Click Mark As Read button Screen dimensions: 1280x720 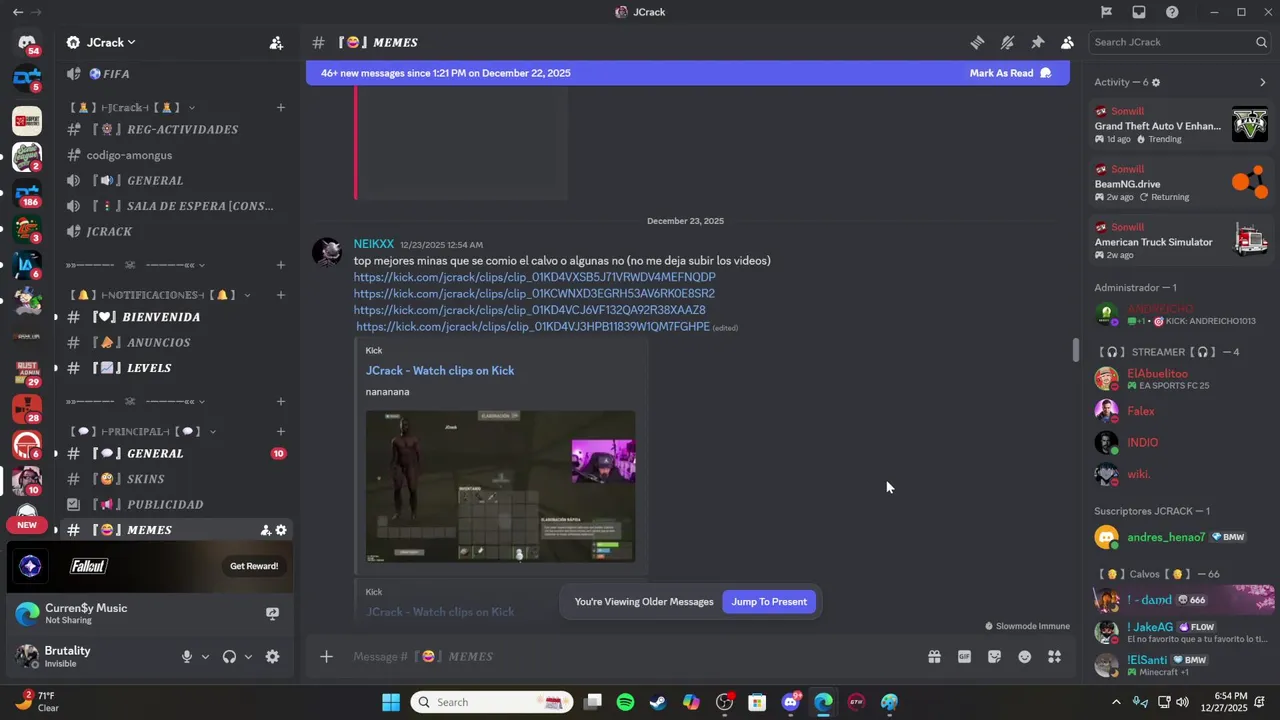1009,73
